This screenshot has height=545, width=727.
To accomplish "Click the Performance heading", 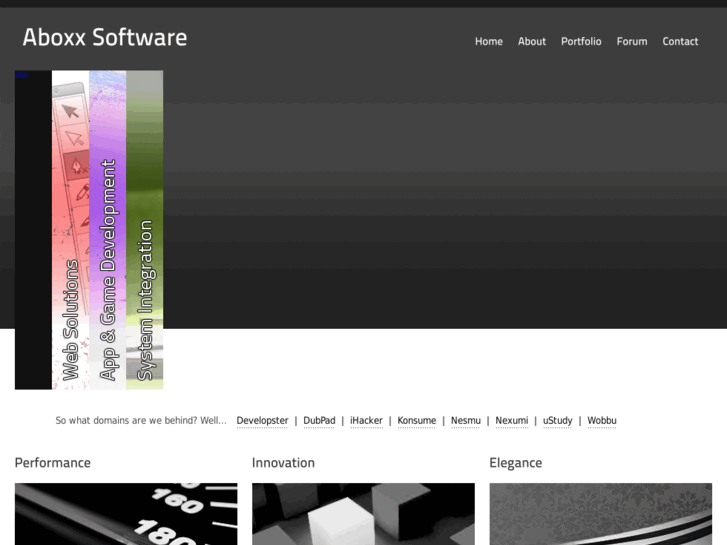I will pos(53,463).
